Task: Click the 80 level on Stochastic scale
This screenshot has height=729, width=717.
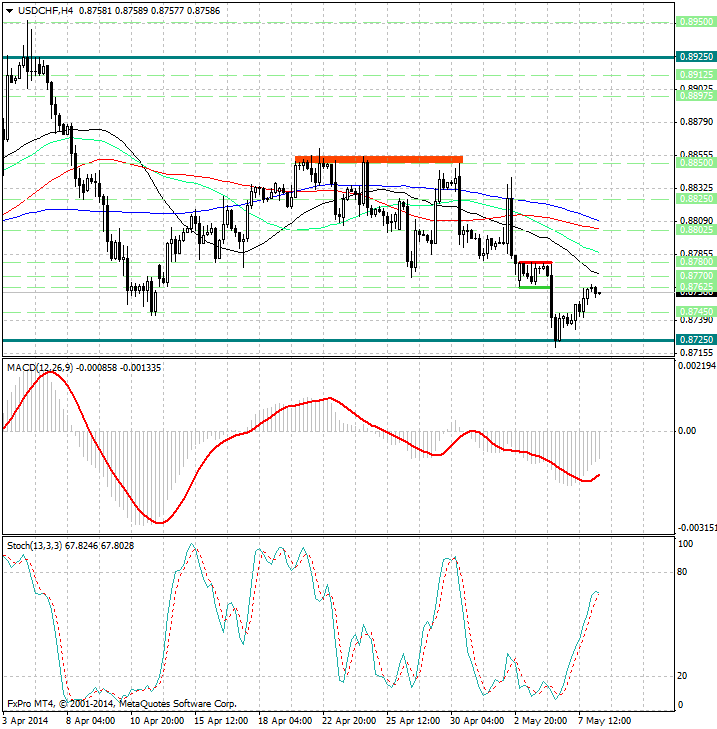Action: coord(682,572)
